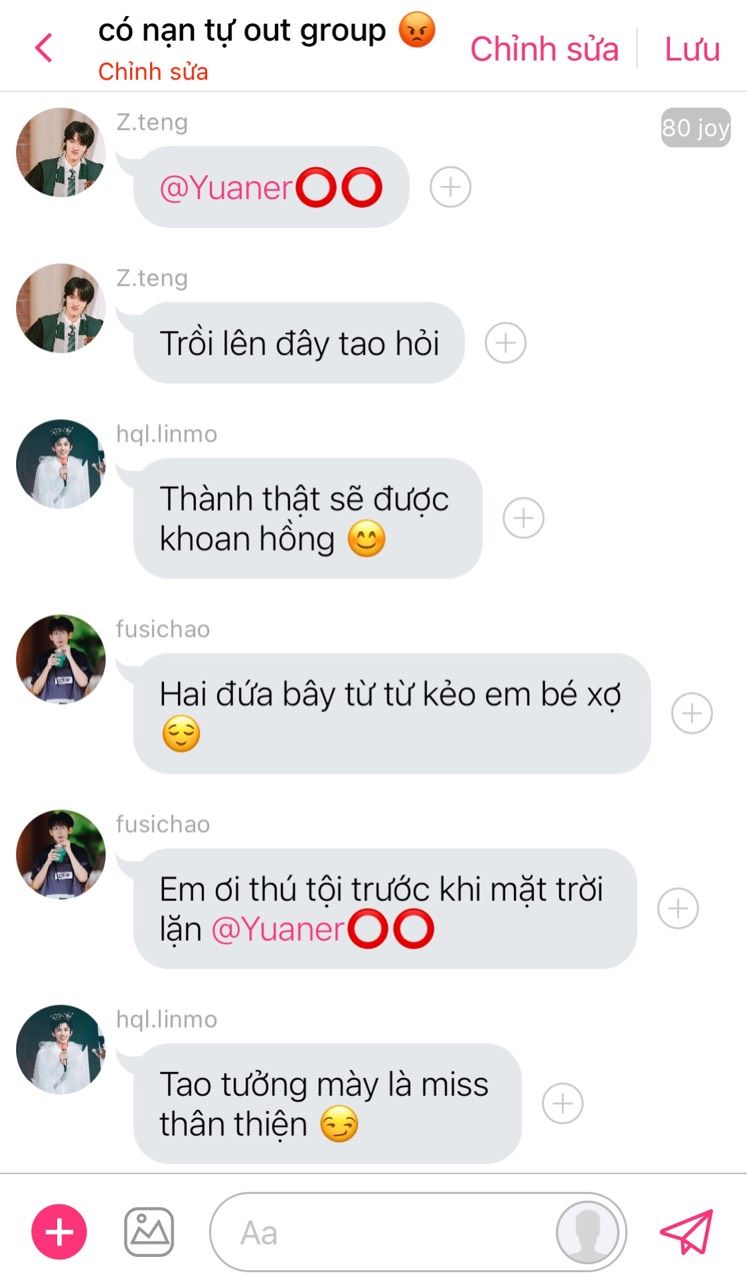Tap plus icon beside "@Yuaner" first message
Image resolution: width=747 pixels, height=1281 pixels.
(450, 187)
